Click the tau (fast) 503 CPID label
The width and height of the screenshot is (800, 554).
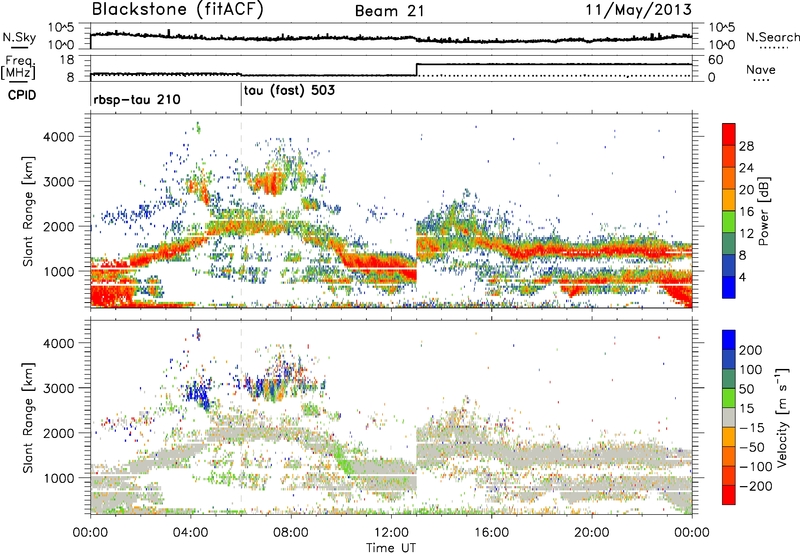(289, 91)
